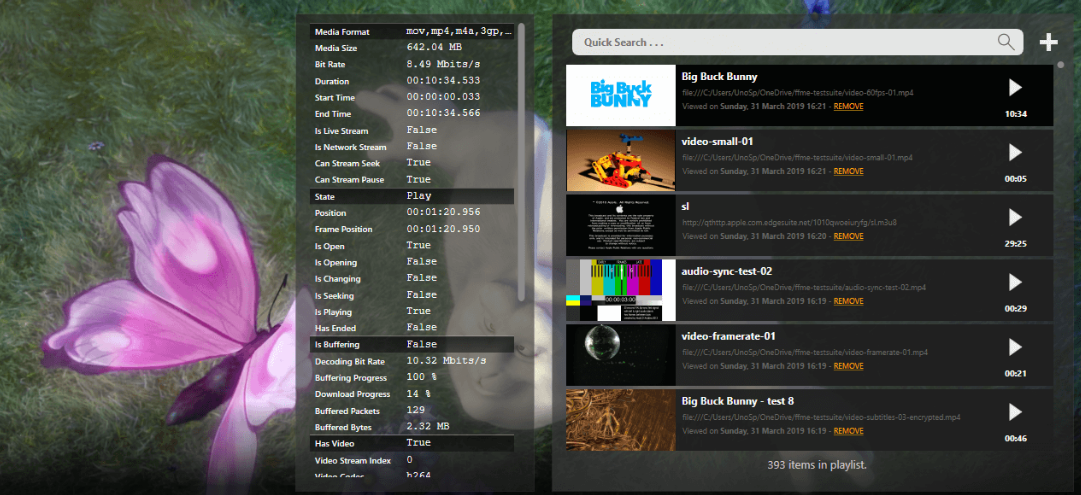Image resolution: width=1081 pixels, height=495 pixels.
Task: Expand the Has Video section header
Action: (x=412, y=442)
